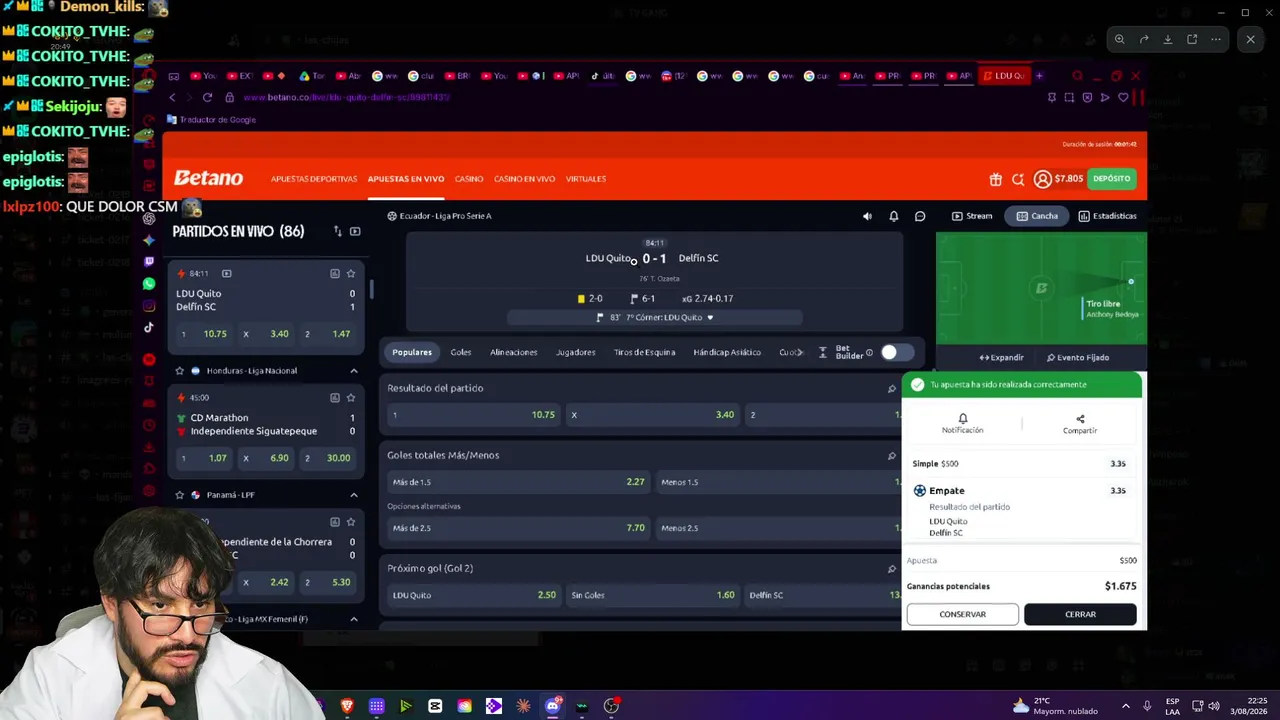1280x720 pixels.
Task: Open stats icon on LDU Quito card
Action: click(335, 273)
